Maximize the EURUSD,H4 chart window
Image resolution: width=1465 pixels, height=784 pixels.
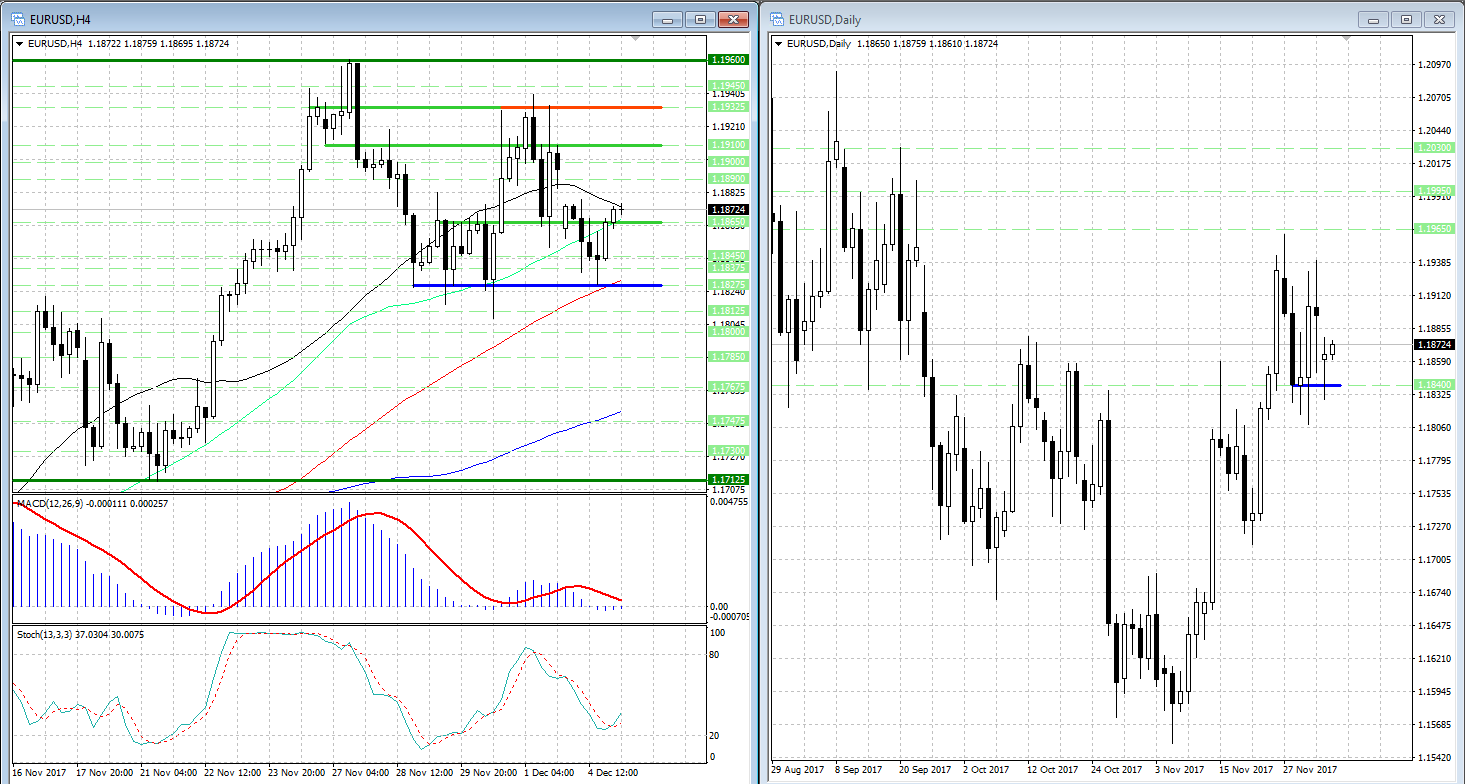click(x=700, y=19)
